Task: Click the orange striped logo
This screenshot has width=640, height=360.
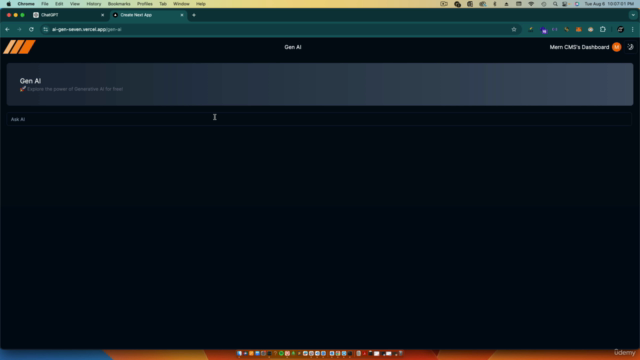Action: 19,47
